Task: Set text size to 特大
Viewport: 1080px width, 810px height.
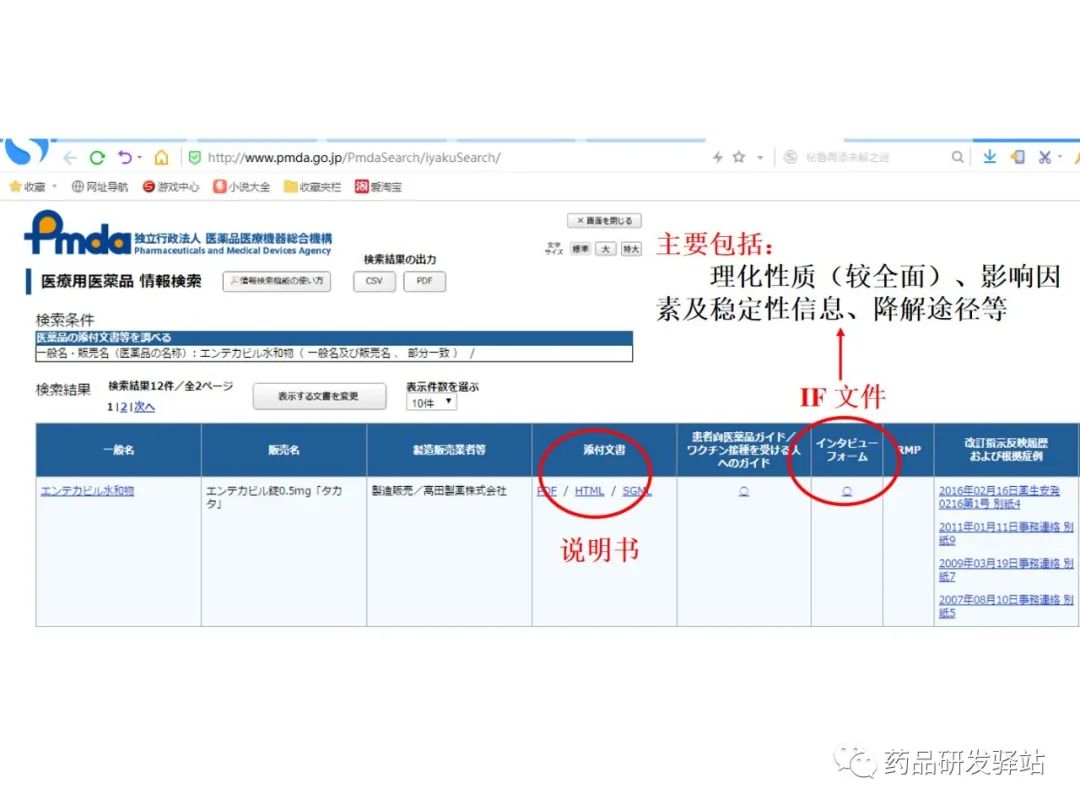Action: 631,249
